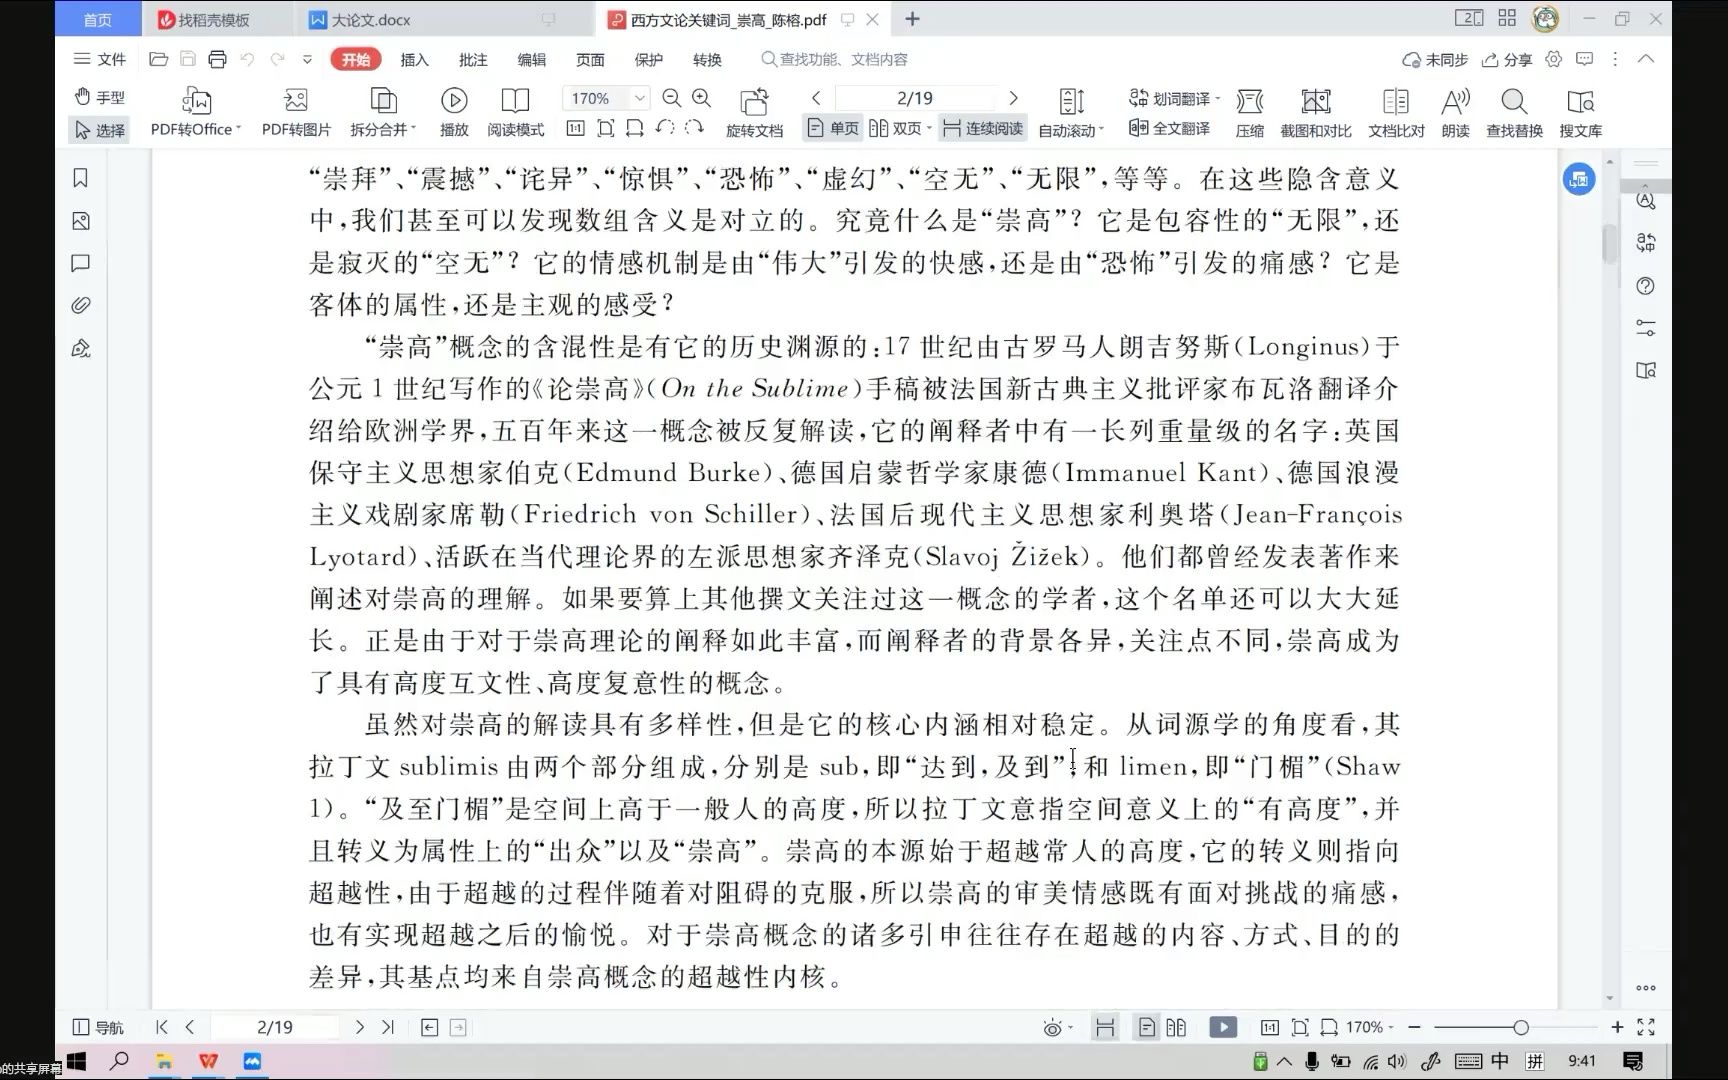Jump to last page in status bar

388,1027
